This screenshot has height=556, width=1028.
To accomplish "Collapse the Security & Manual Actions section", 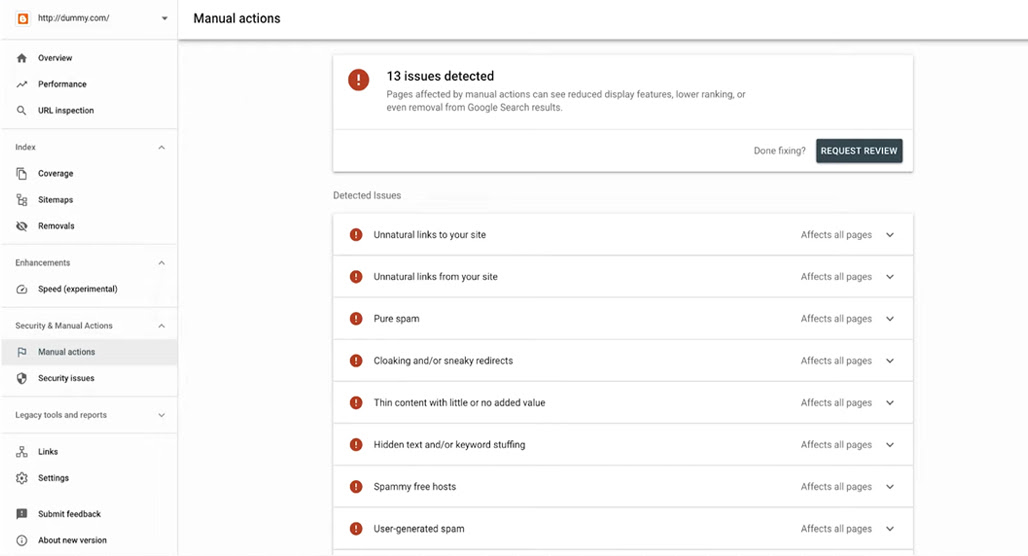I will 161,325.
